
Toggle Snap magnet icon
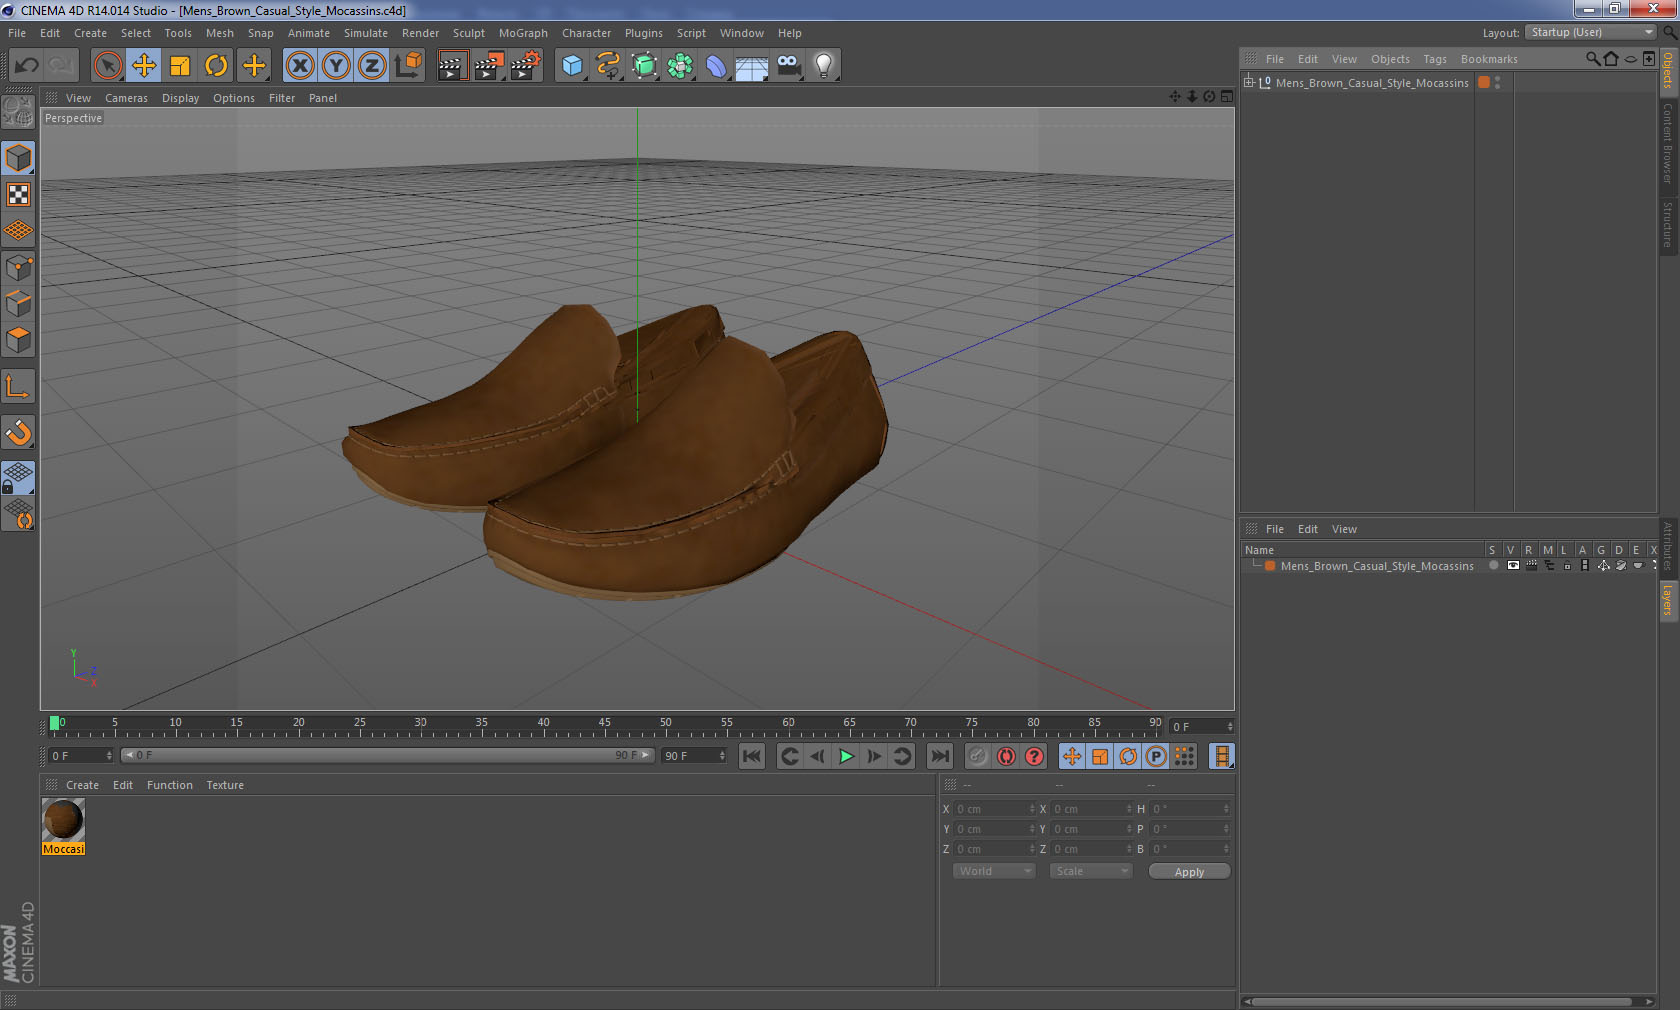pos(18,432)
